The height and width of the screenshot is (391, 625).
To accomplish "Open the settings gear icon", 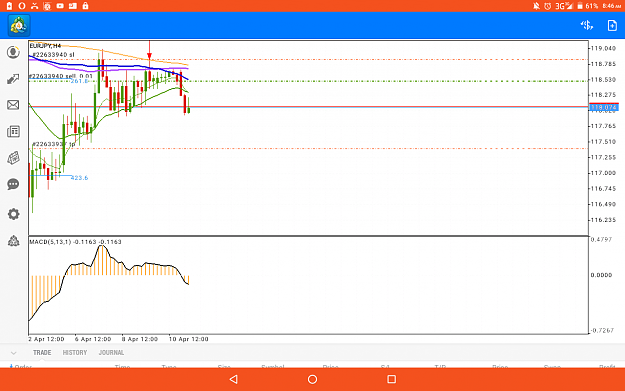I will [x=13, y=214].
